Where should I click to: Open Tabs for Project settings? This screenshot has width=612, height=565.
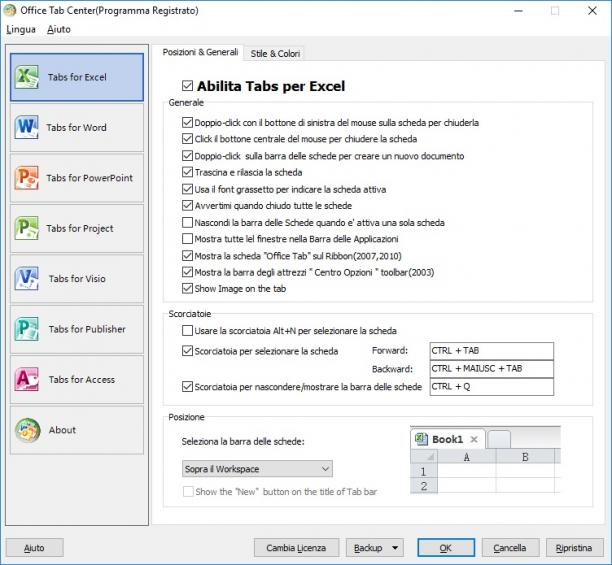[x=77, y=228]
